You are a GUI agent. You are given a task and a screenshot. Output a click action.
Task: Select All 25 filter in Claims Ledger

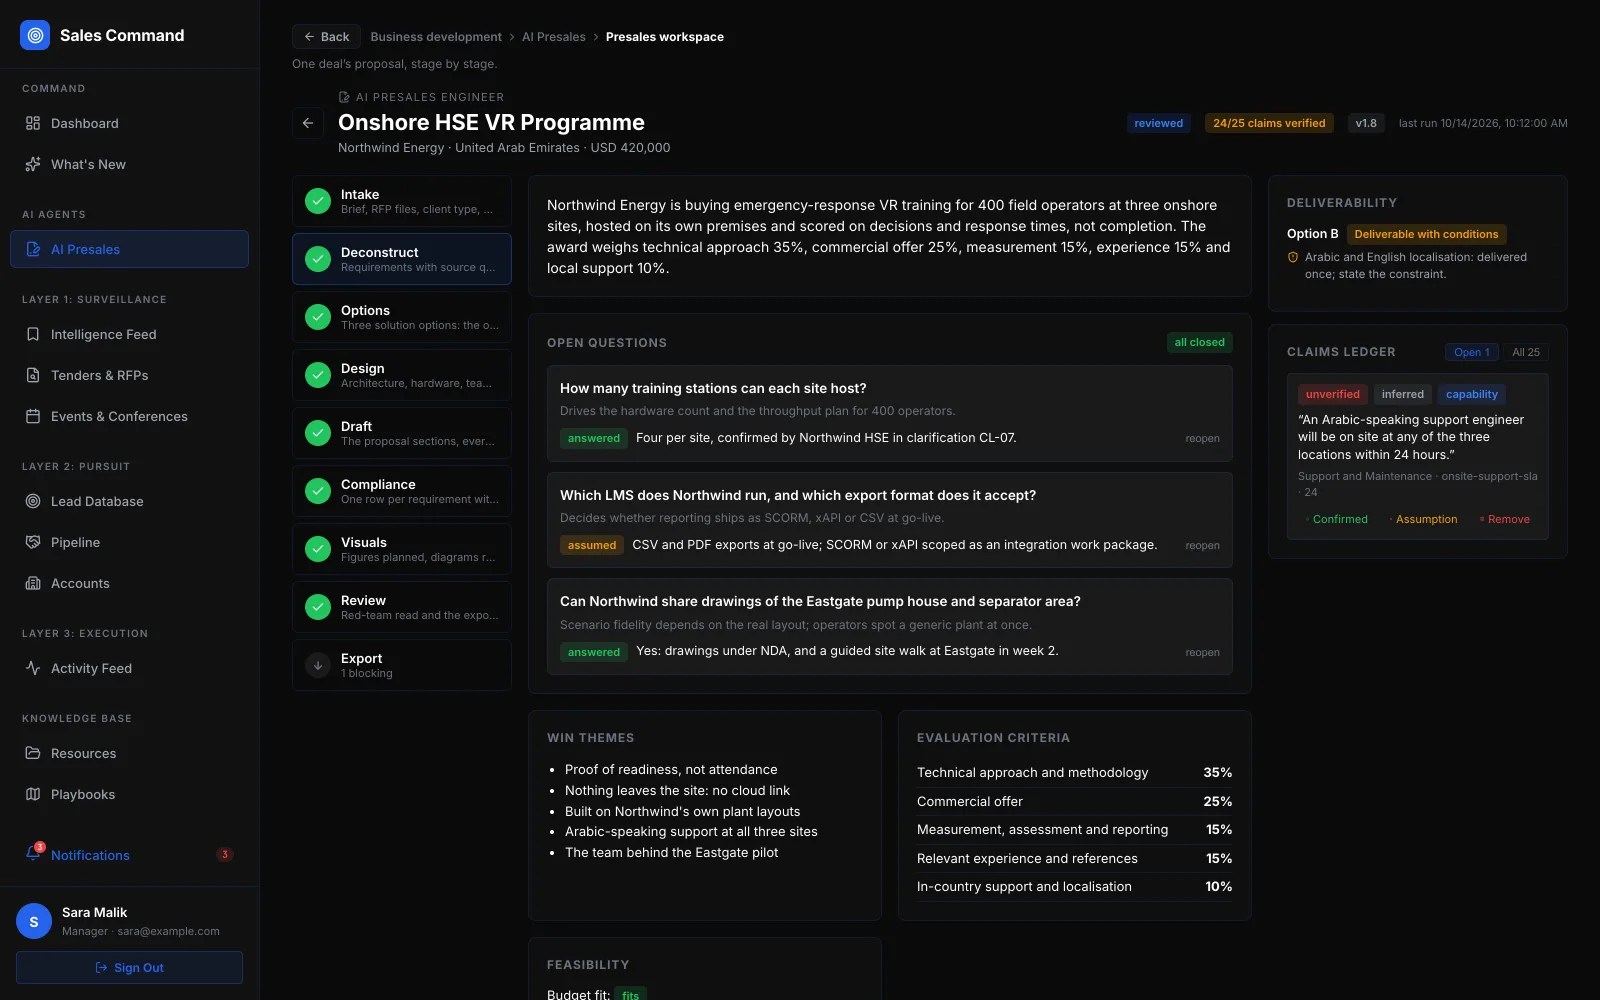(x=1526, y=352)
